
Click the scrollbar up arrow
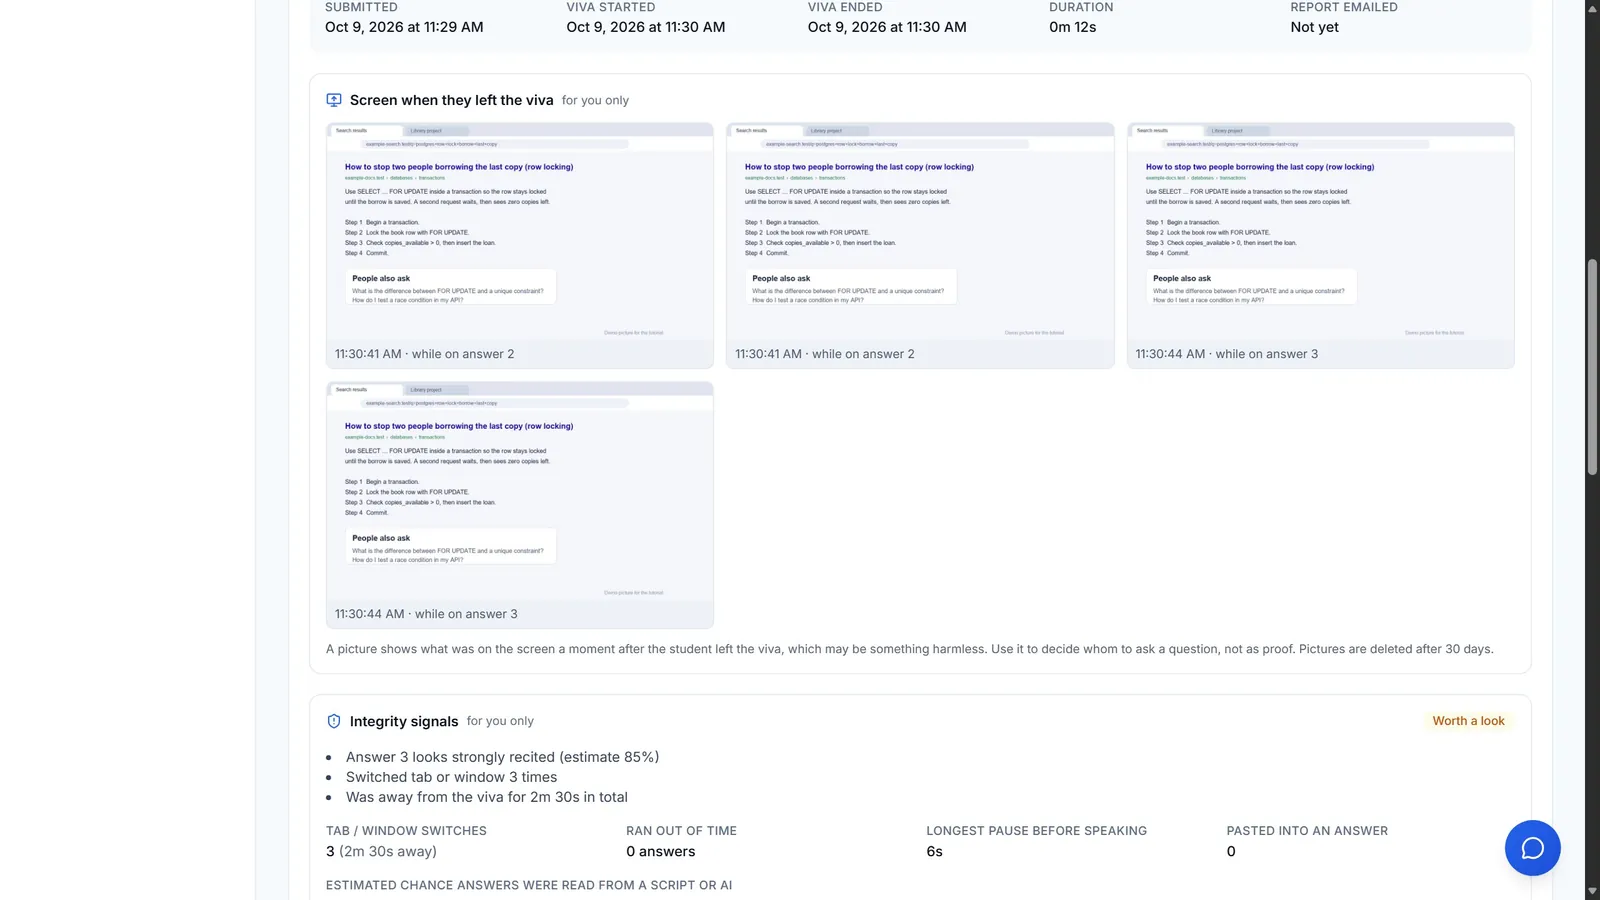pyautogui.click(x=1592, y=8)
